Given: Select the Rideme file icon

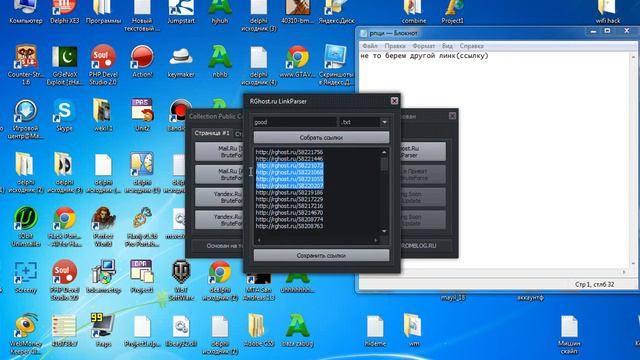Looking at the screenshot, I should (x=375, y=330).
